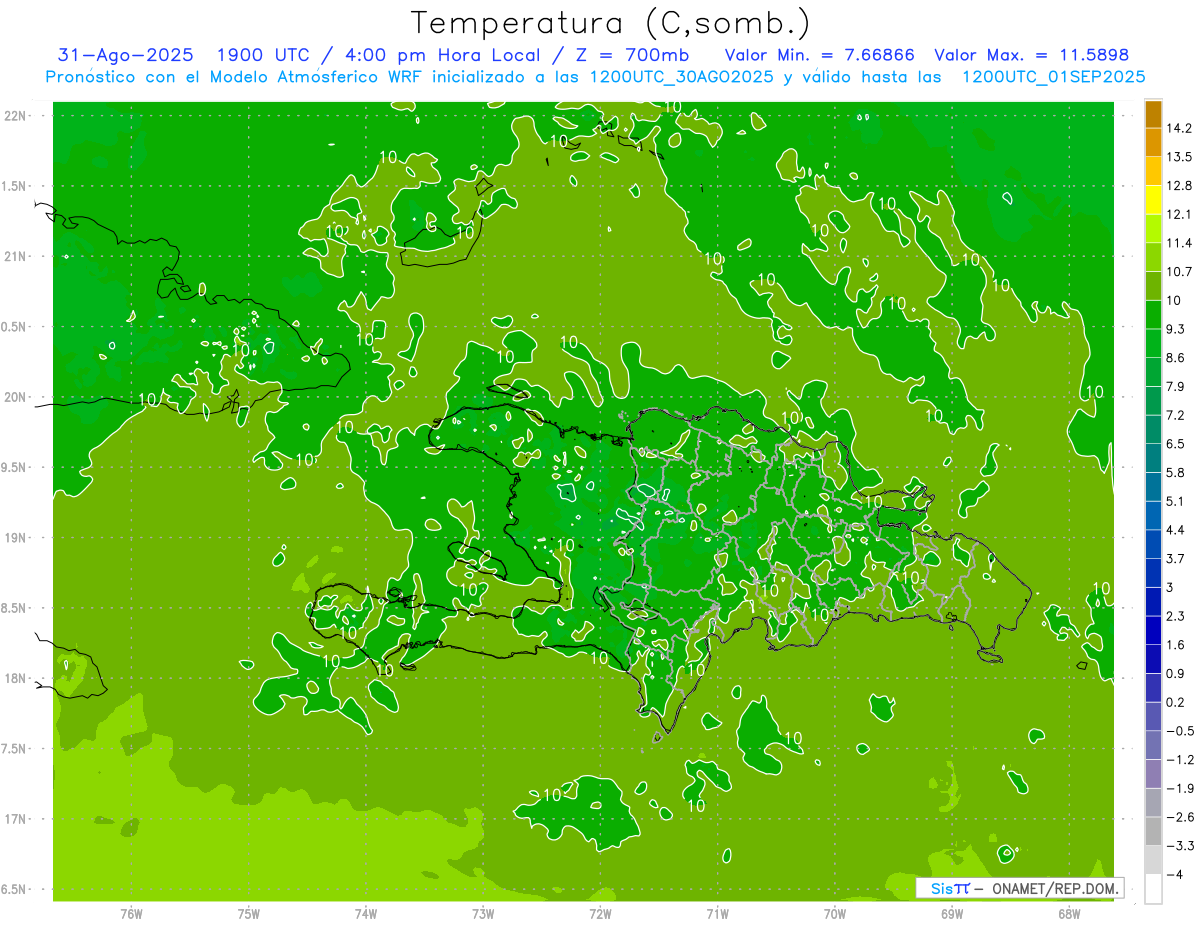Click the "12.1" colorbar value

[x=1178, y=214]
